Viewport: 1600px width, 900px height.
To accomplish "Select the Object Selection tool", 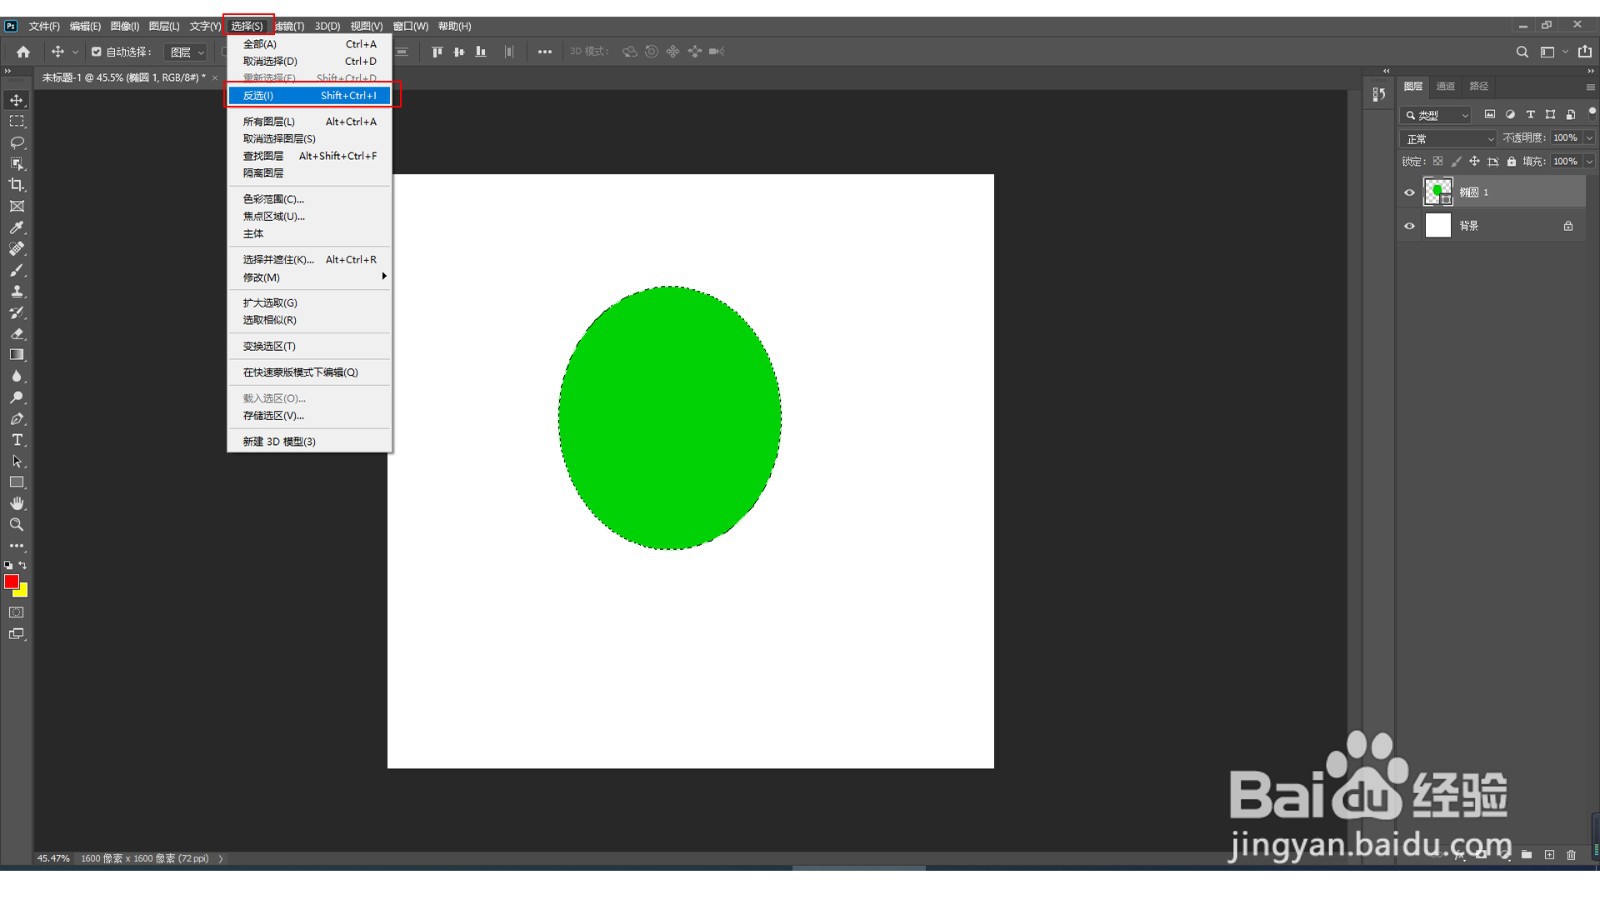I will click(x=17, y=163).
